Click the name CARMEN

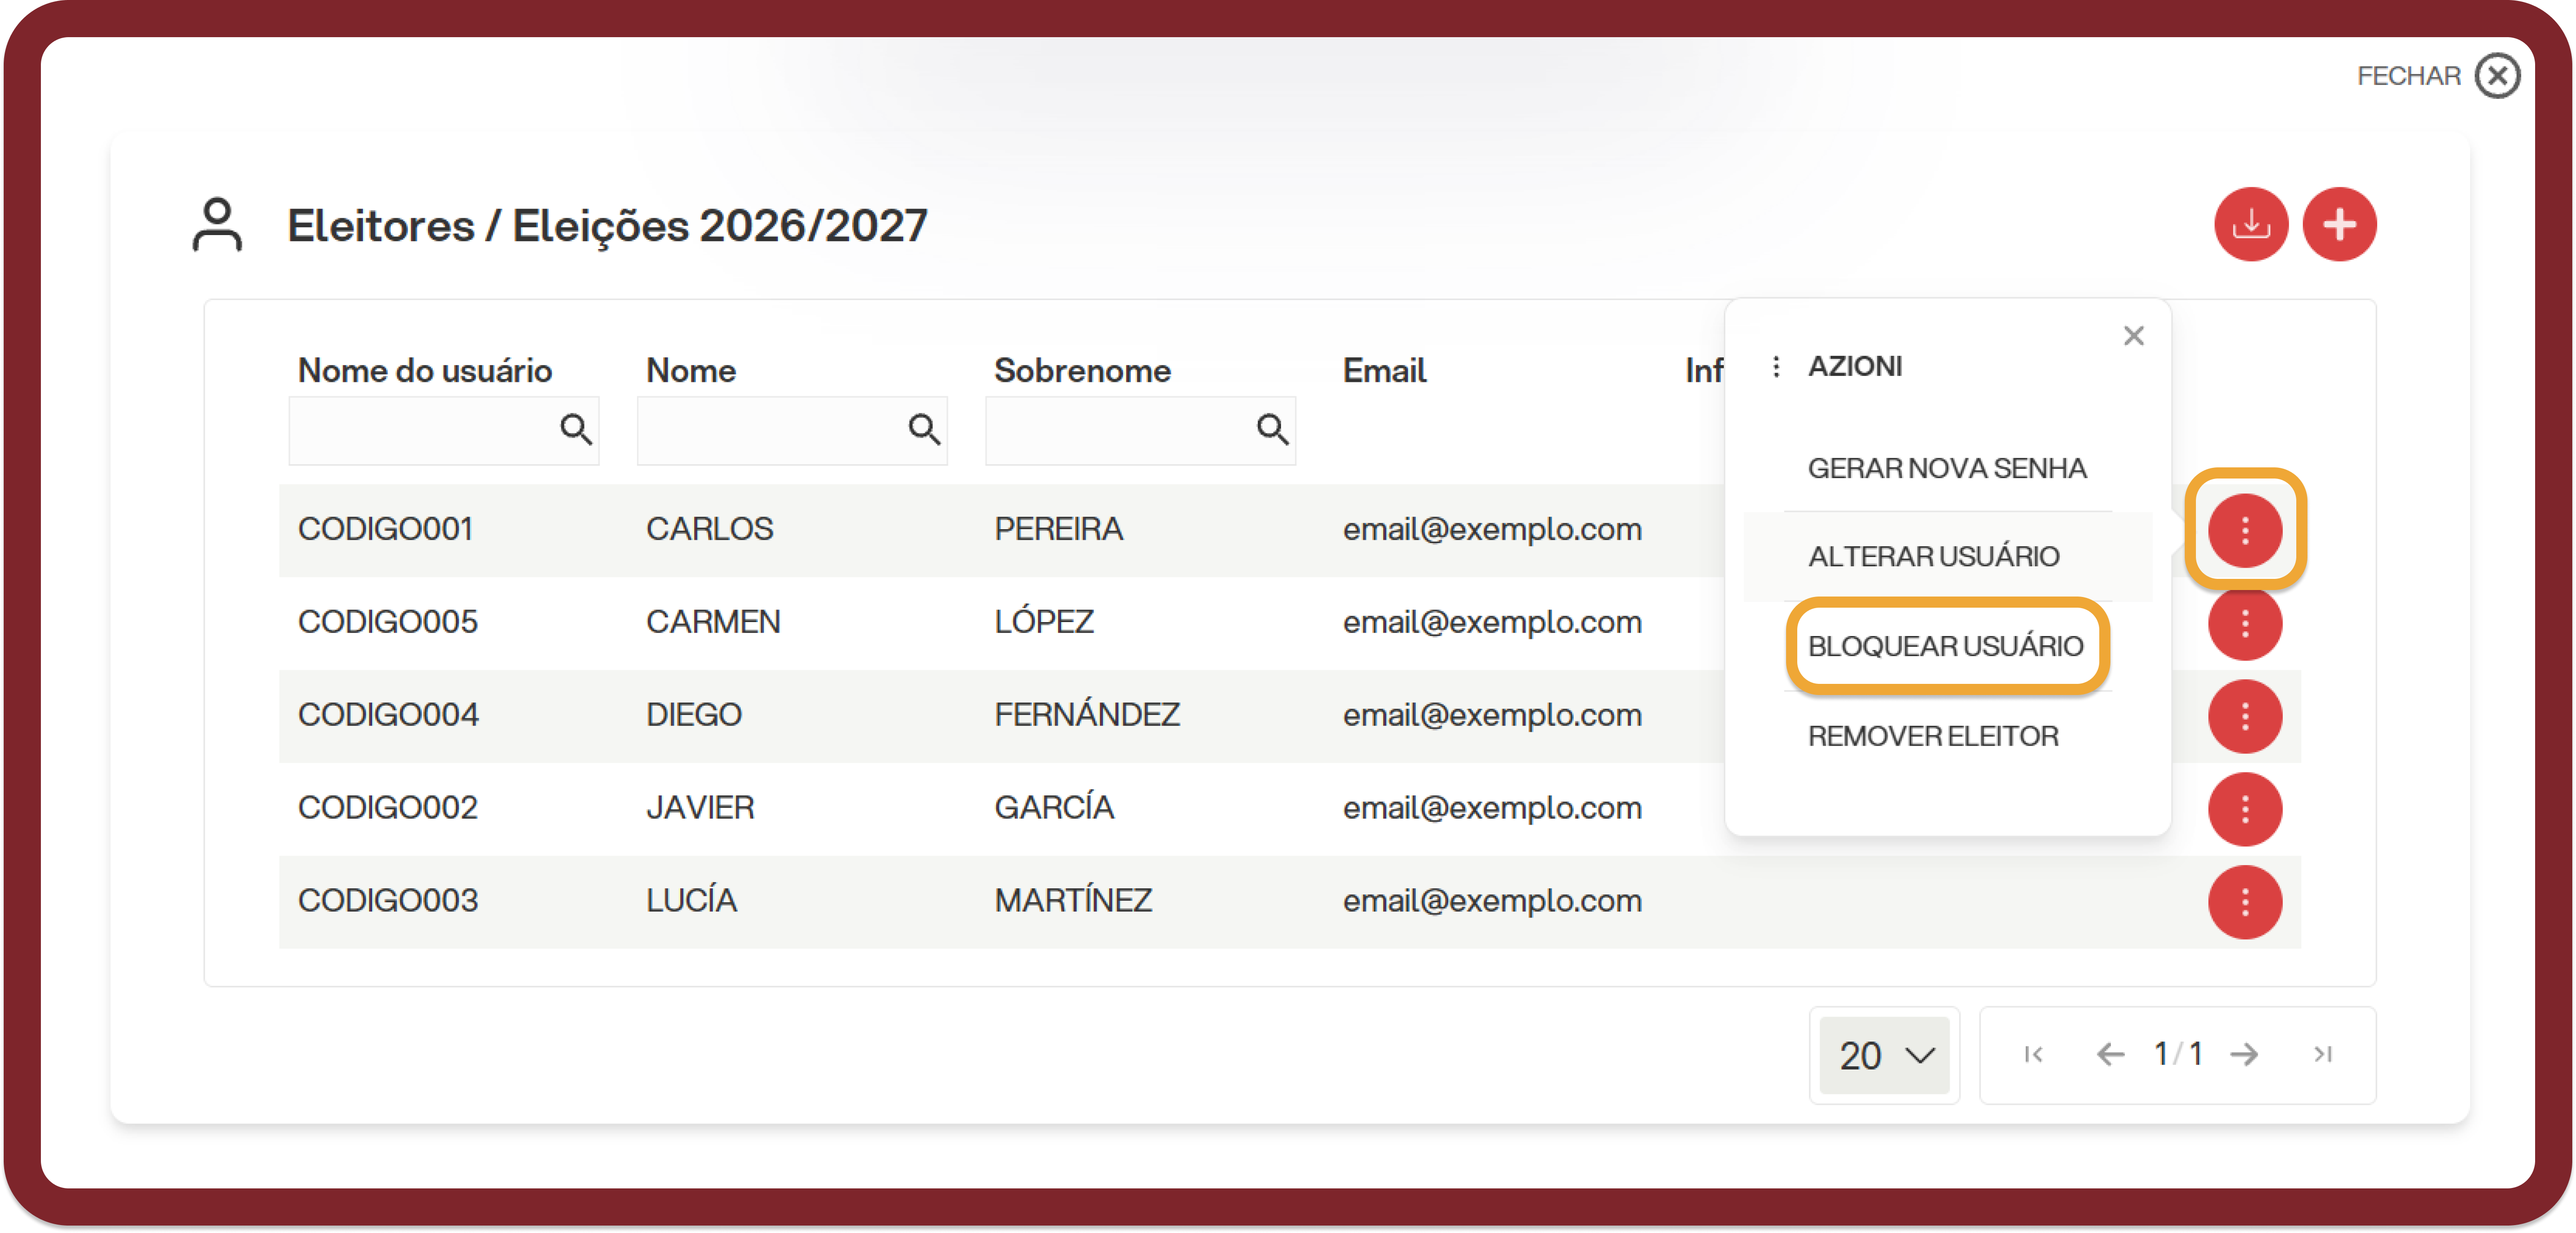click(x=713, y=622)
